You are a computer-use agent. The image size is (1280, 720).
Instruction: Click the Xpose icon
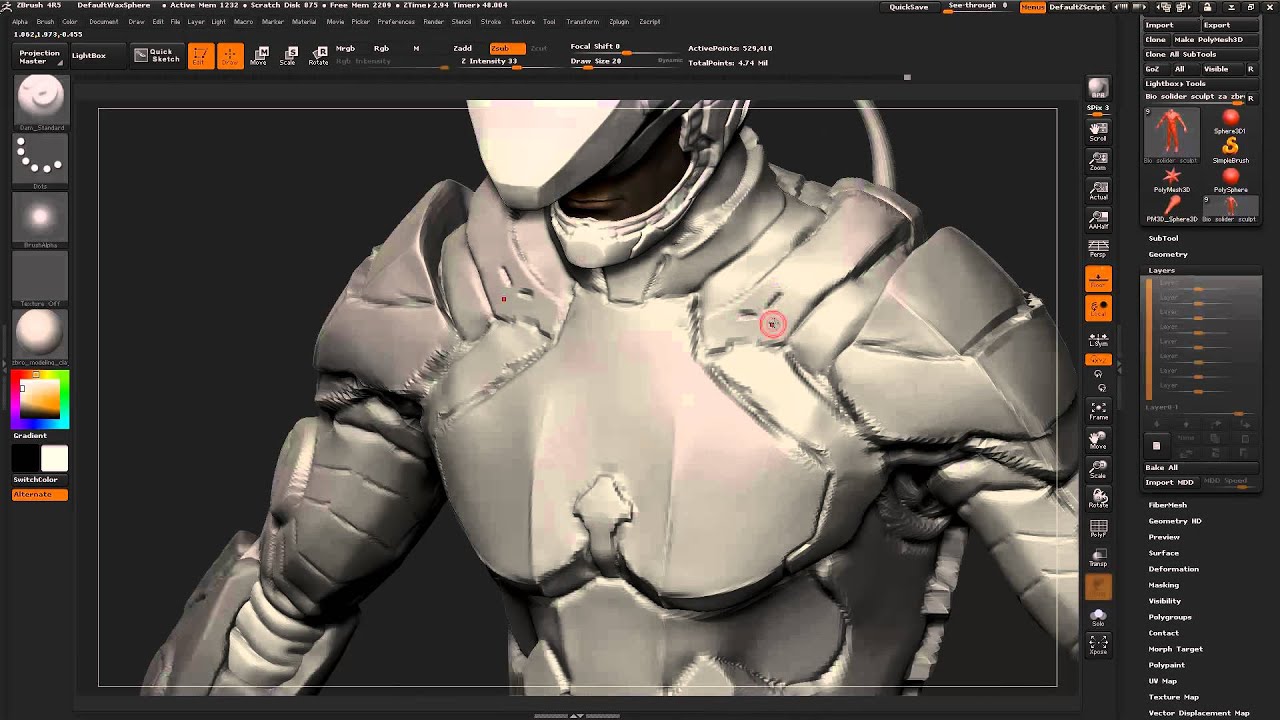click(1098, 644)
